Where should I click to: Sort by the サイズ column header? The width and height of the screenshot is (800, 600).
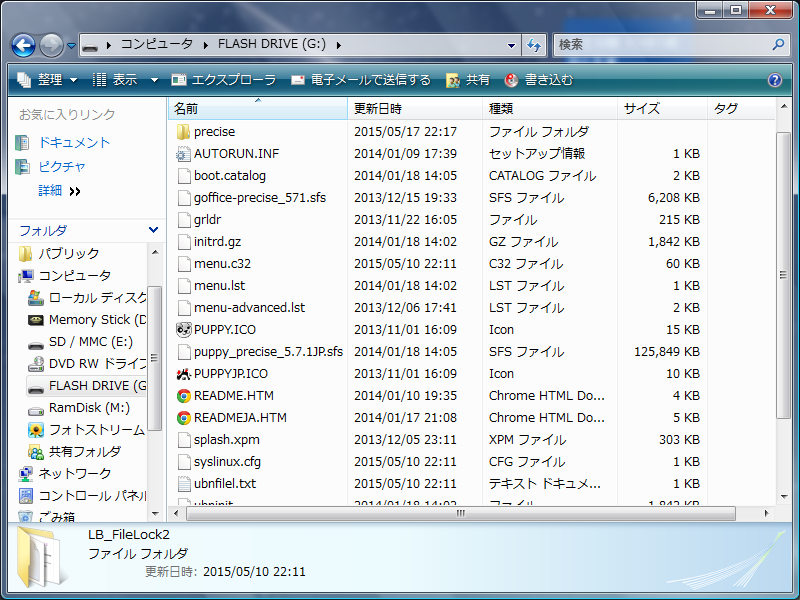pos(662,109)
